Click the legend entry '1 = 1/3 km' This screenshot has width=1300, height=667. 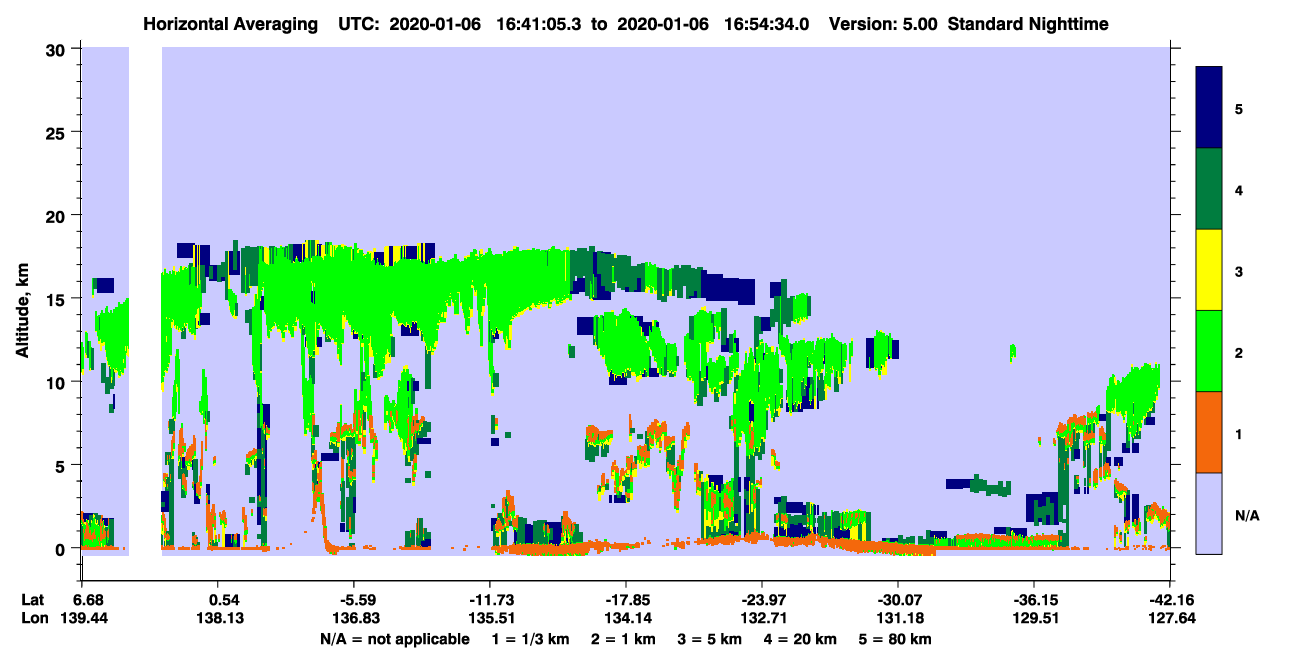click(529, 639)
